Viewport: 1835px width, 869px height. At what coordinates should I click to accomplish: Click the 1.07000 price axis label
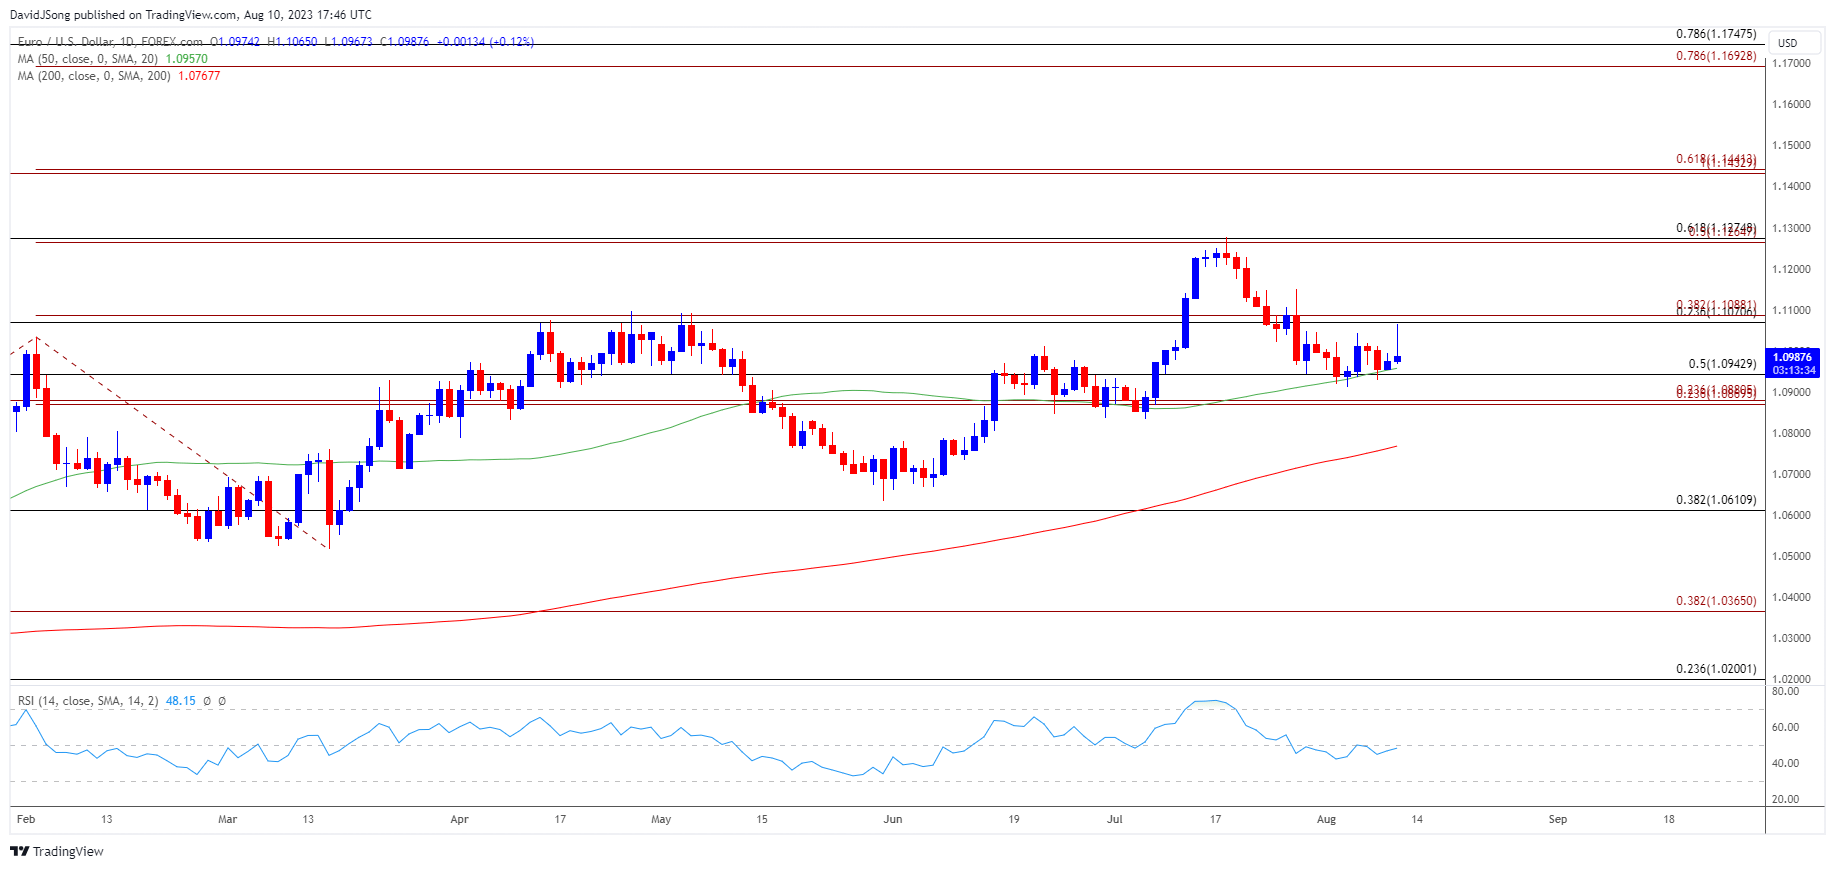(1791, 474)
